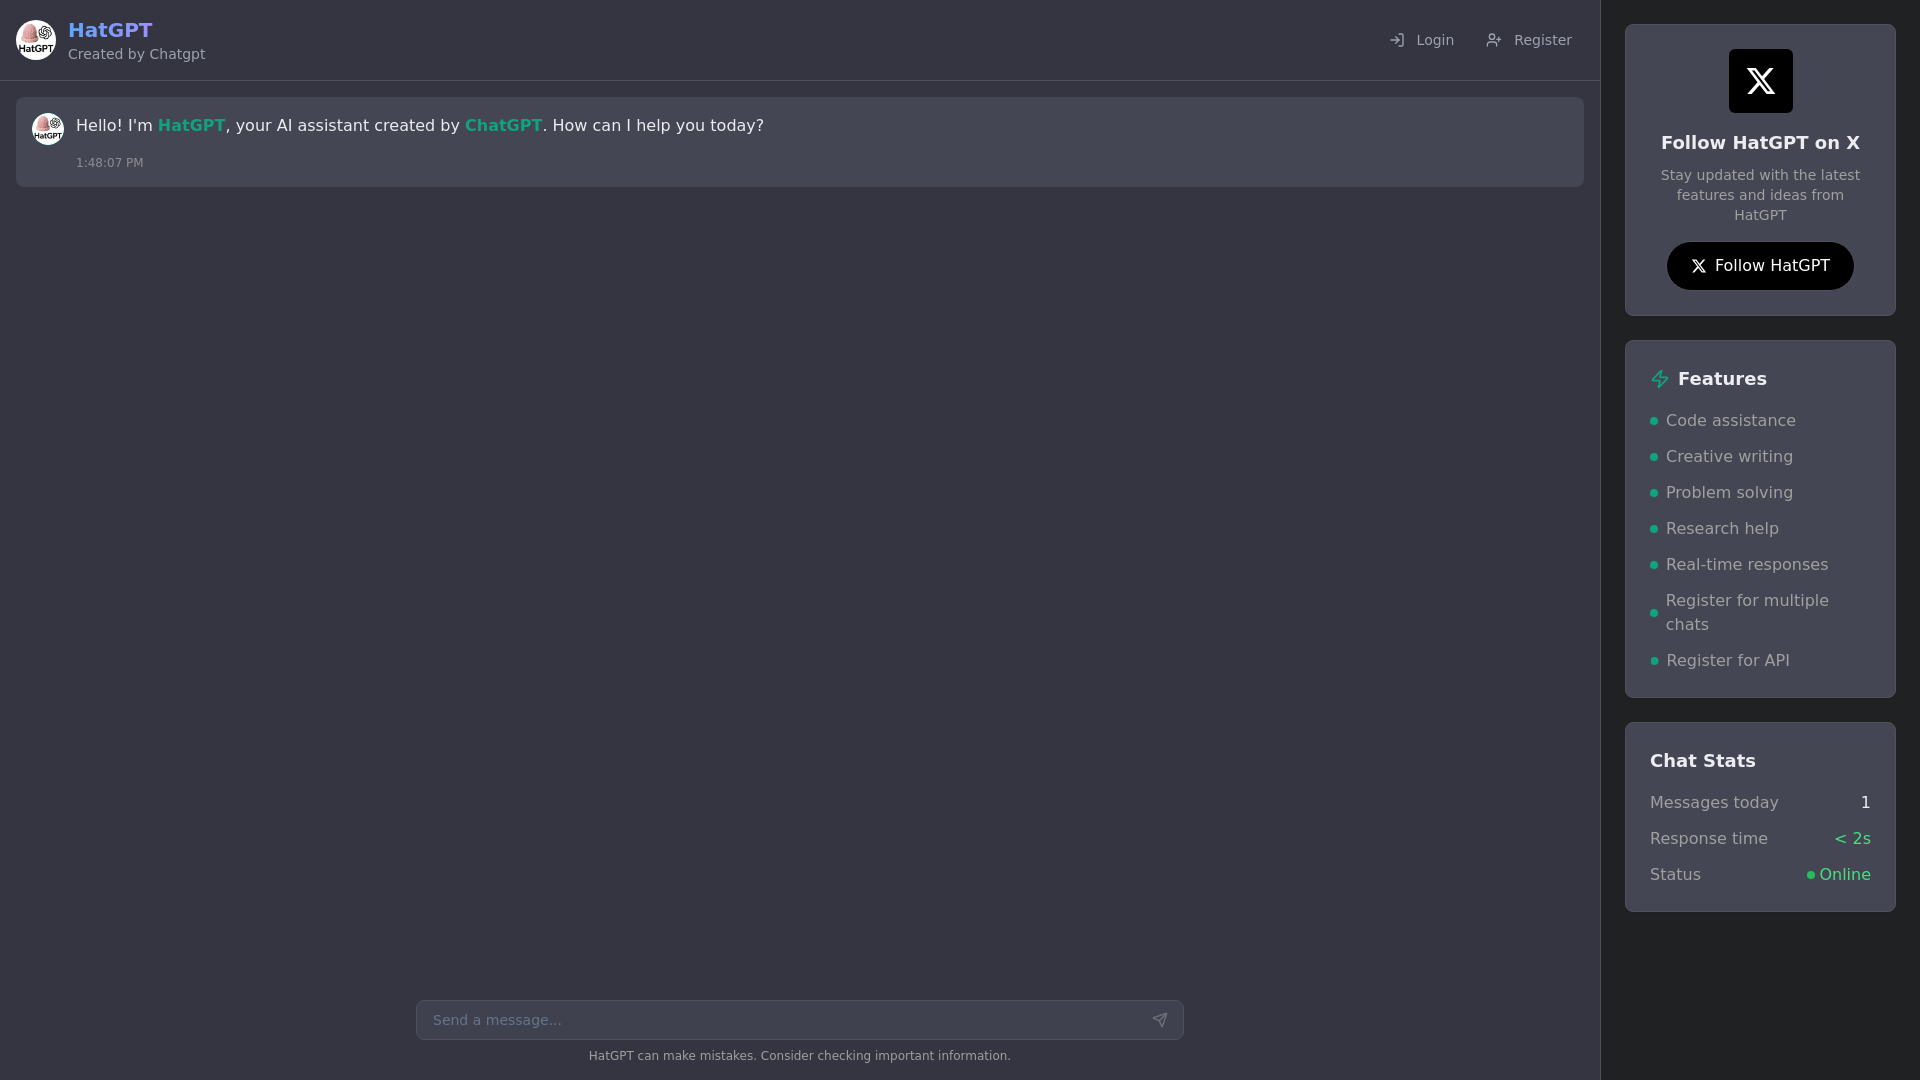Click the Follow HatGPT button
Screen dimensions: 1920x1080
click(x=1760, y=266)
